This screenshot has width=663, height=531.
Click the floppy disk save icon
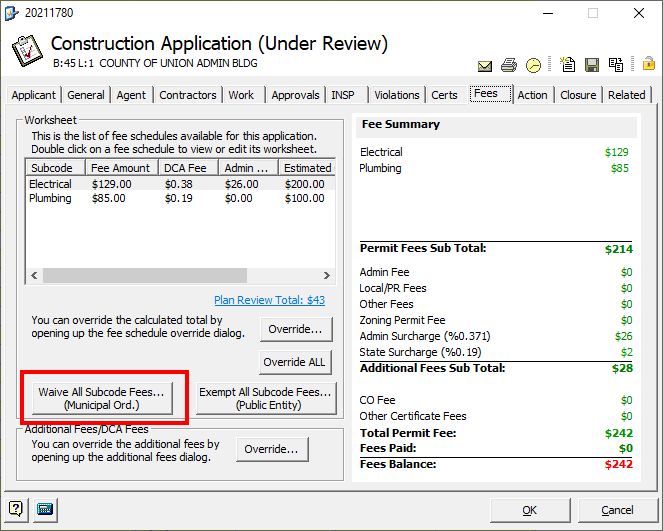point(592,65)
